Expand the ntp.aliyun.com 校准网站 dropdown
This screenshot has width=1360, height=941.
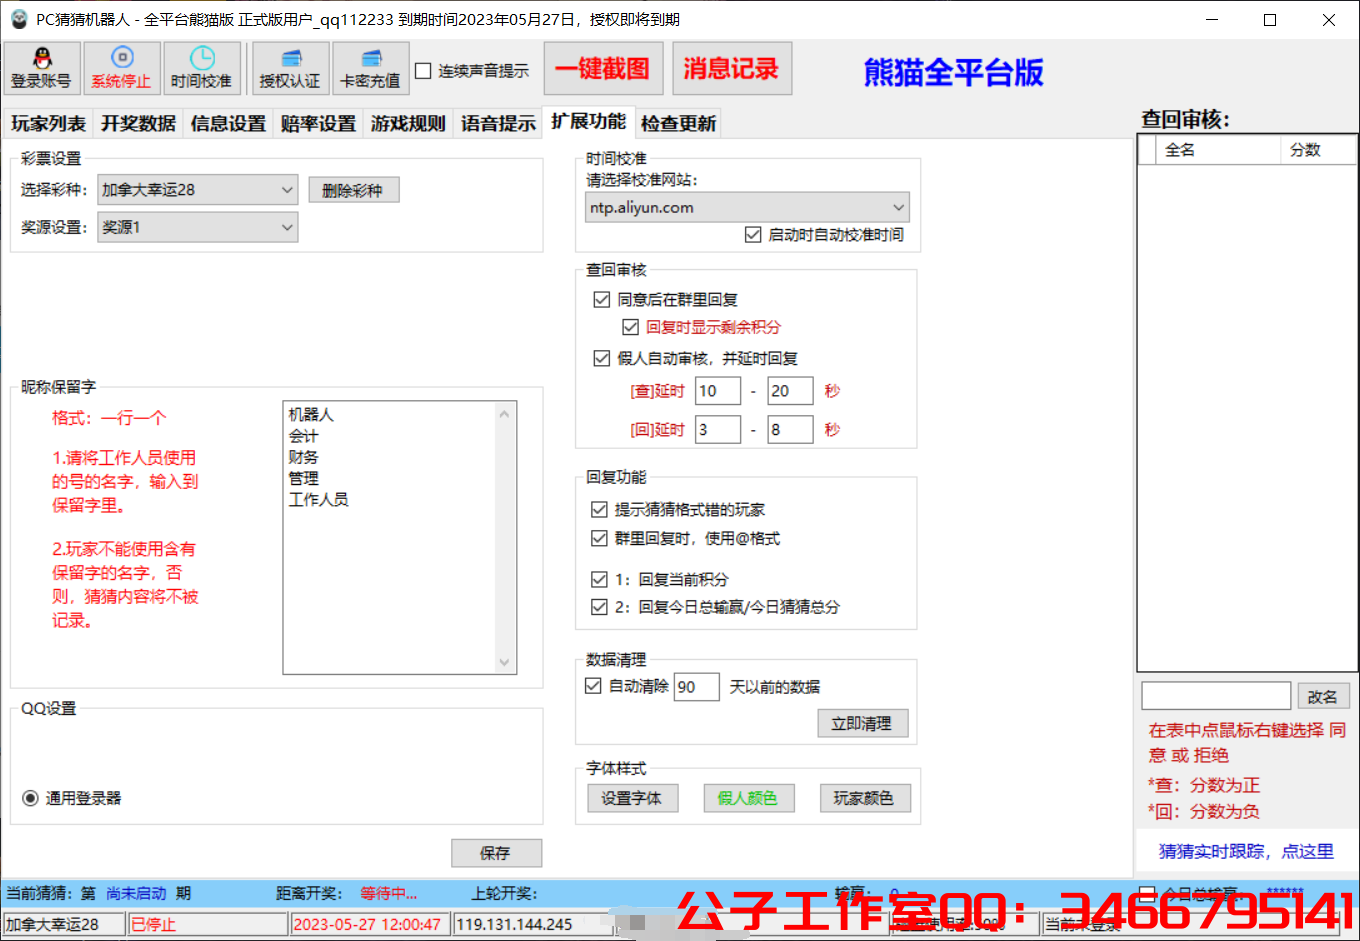point(747,207)
